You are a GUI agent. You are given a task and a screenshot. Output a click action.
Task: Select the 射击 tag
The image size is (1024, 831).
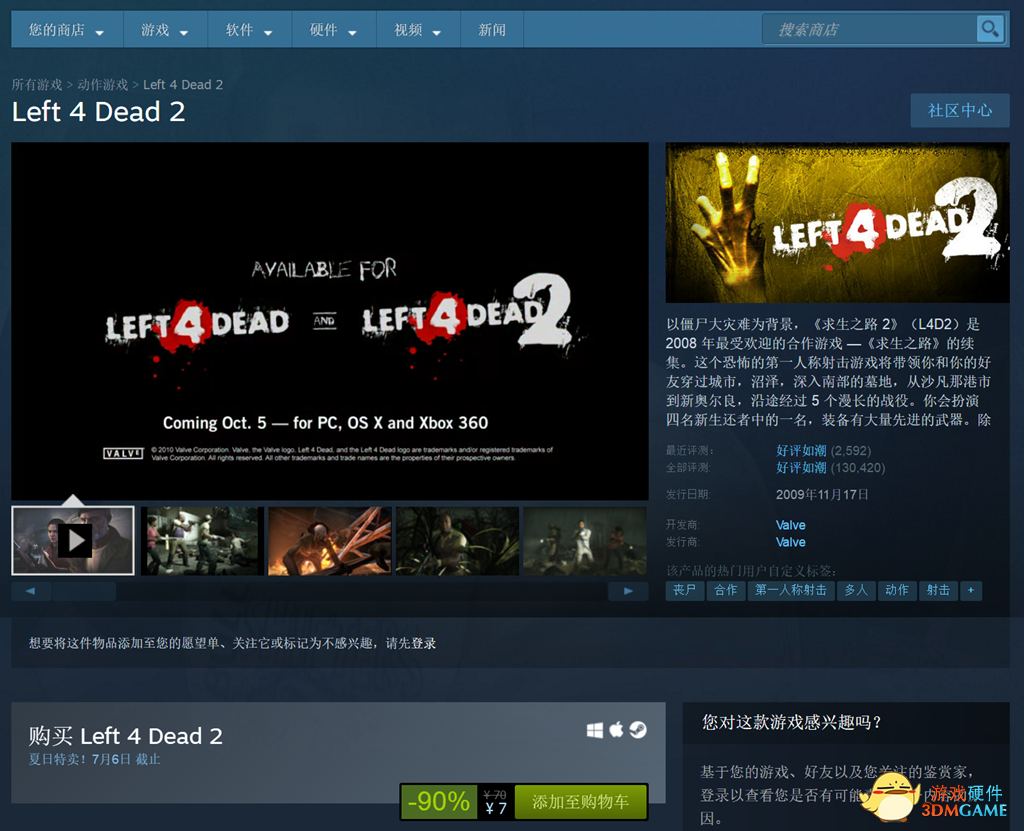pyautogui.click(x=938, y=591)
